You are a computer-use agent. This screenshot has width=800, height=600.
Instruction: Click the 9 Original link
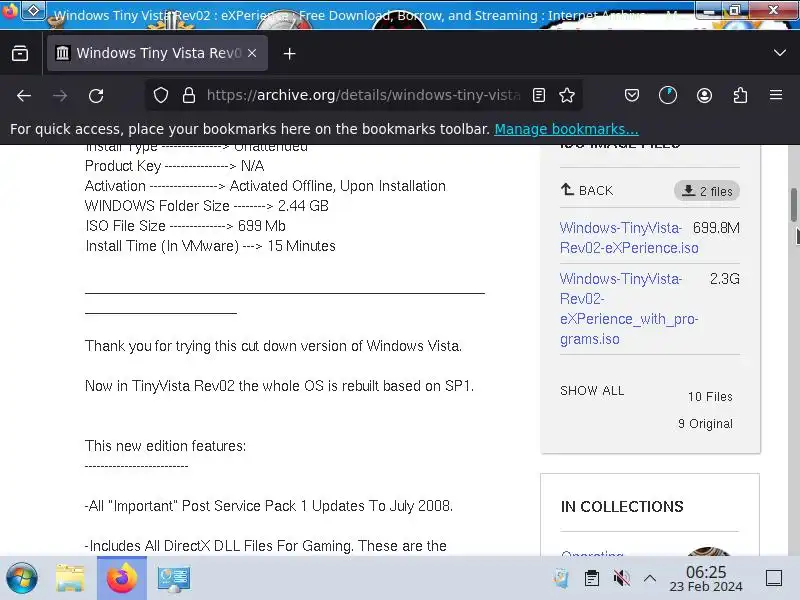pos(705,423)
